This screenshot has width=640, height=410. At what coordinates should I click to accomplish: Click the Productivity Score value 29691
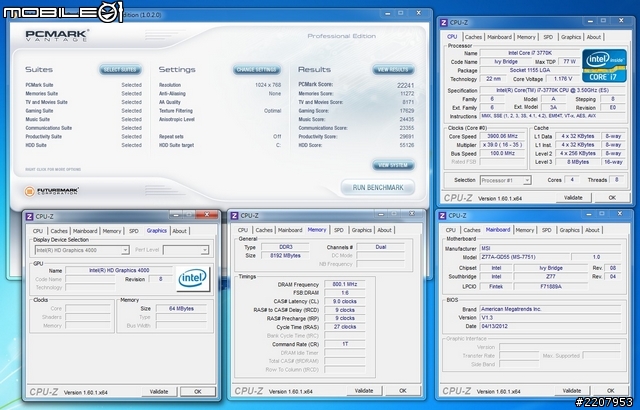coord(407,137)
